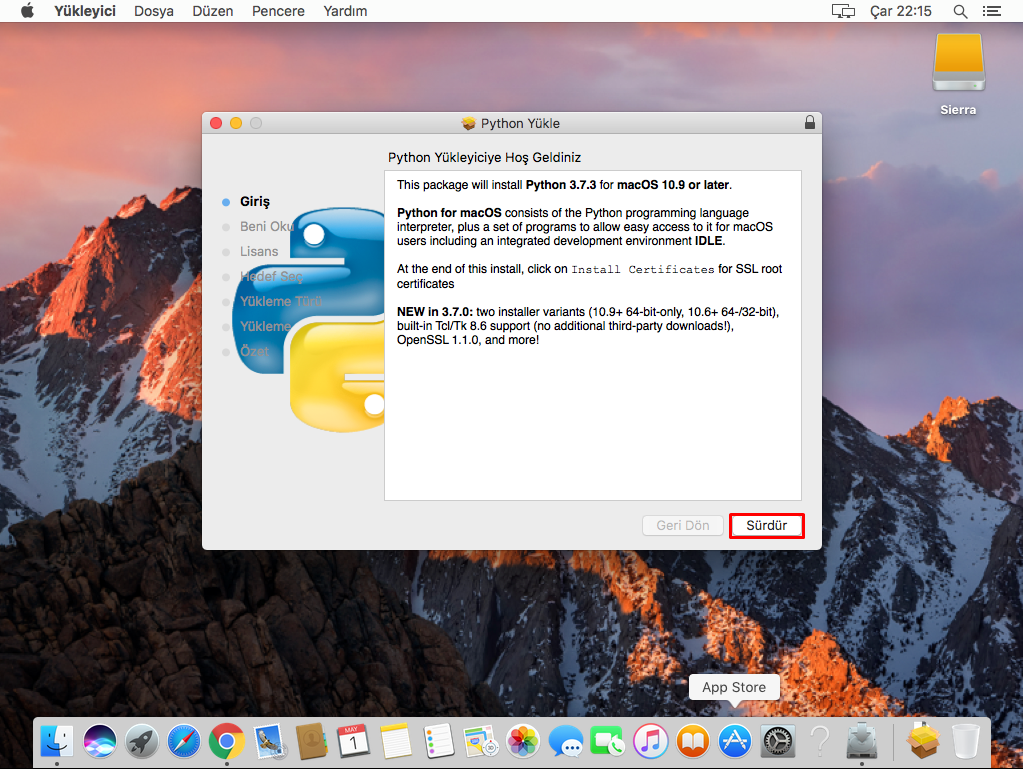Select the Özet step in the installer sidebar
This screenshot has width=1023, height=769.
[x=255, y=352]
